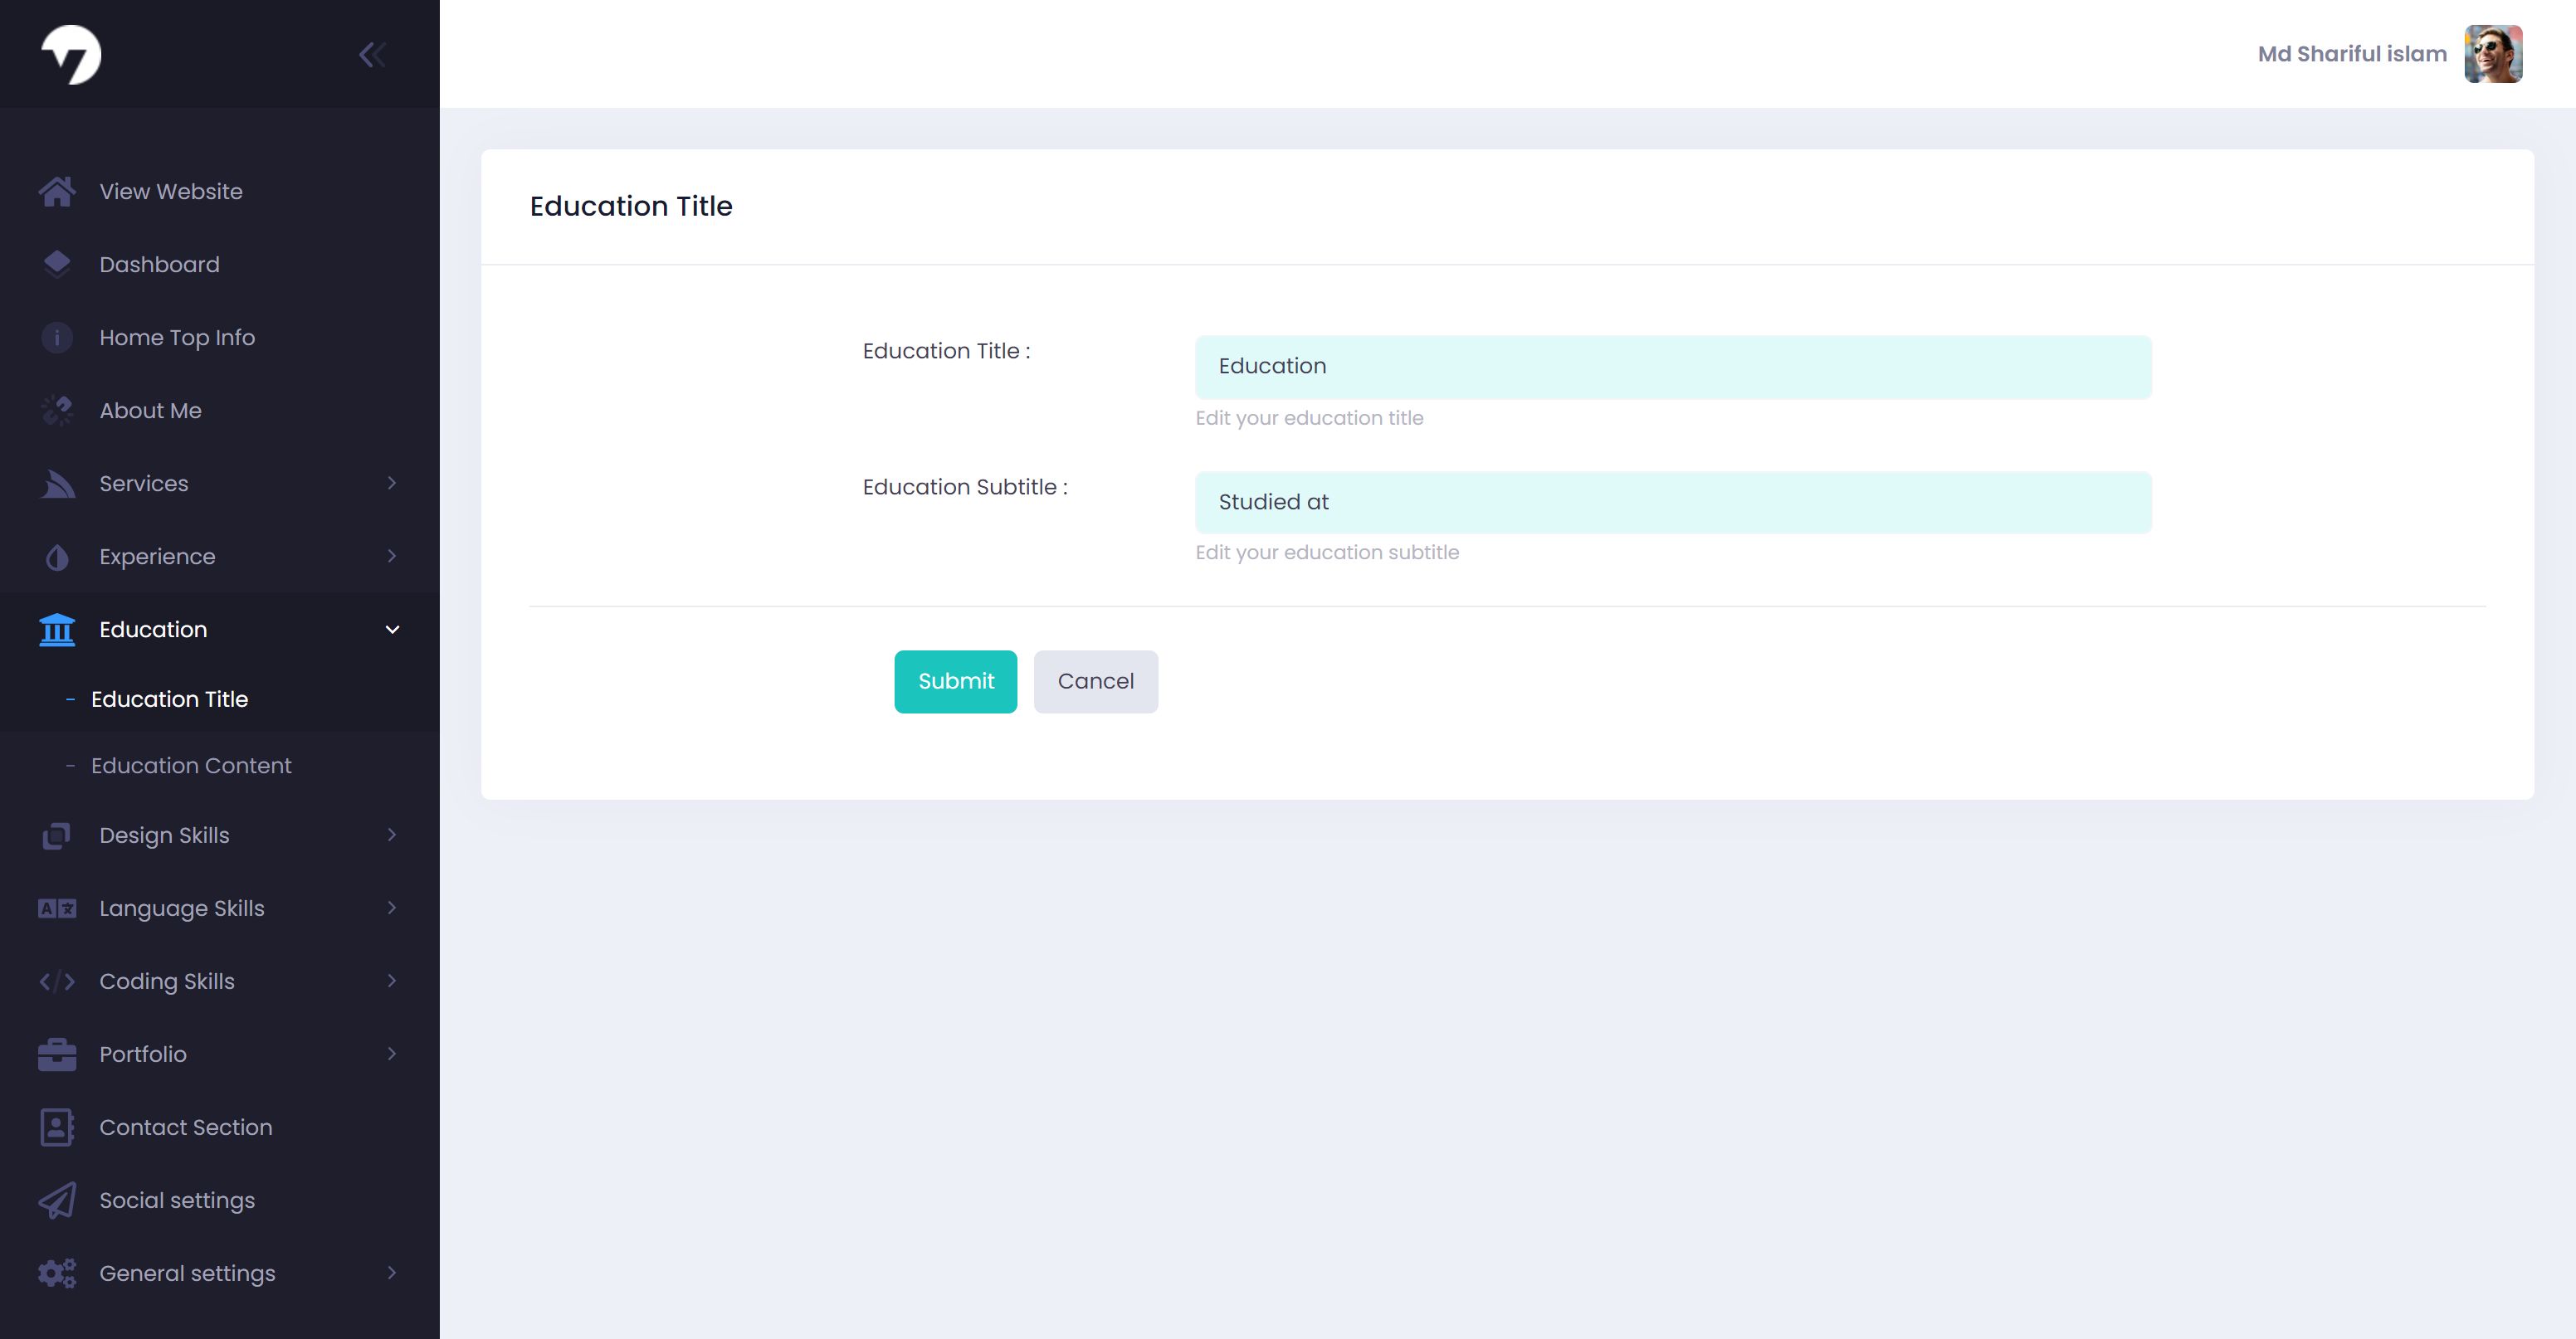Image resolution: width=2576 pixels, height=1339 pixels.
Task: Click the briefcase icon next to Portfolio
Action: click(57, 1054)
